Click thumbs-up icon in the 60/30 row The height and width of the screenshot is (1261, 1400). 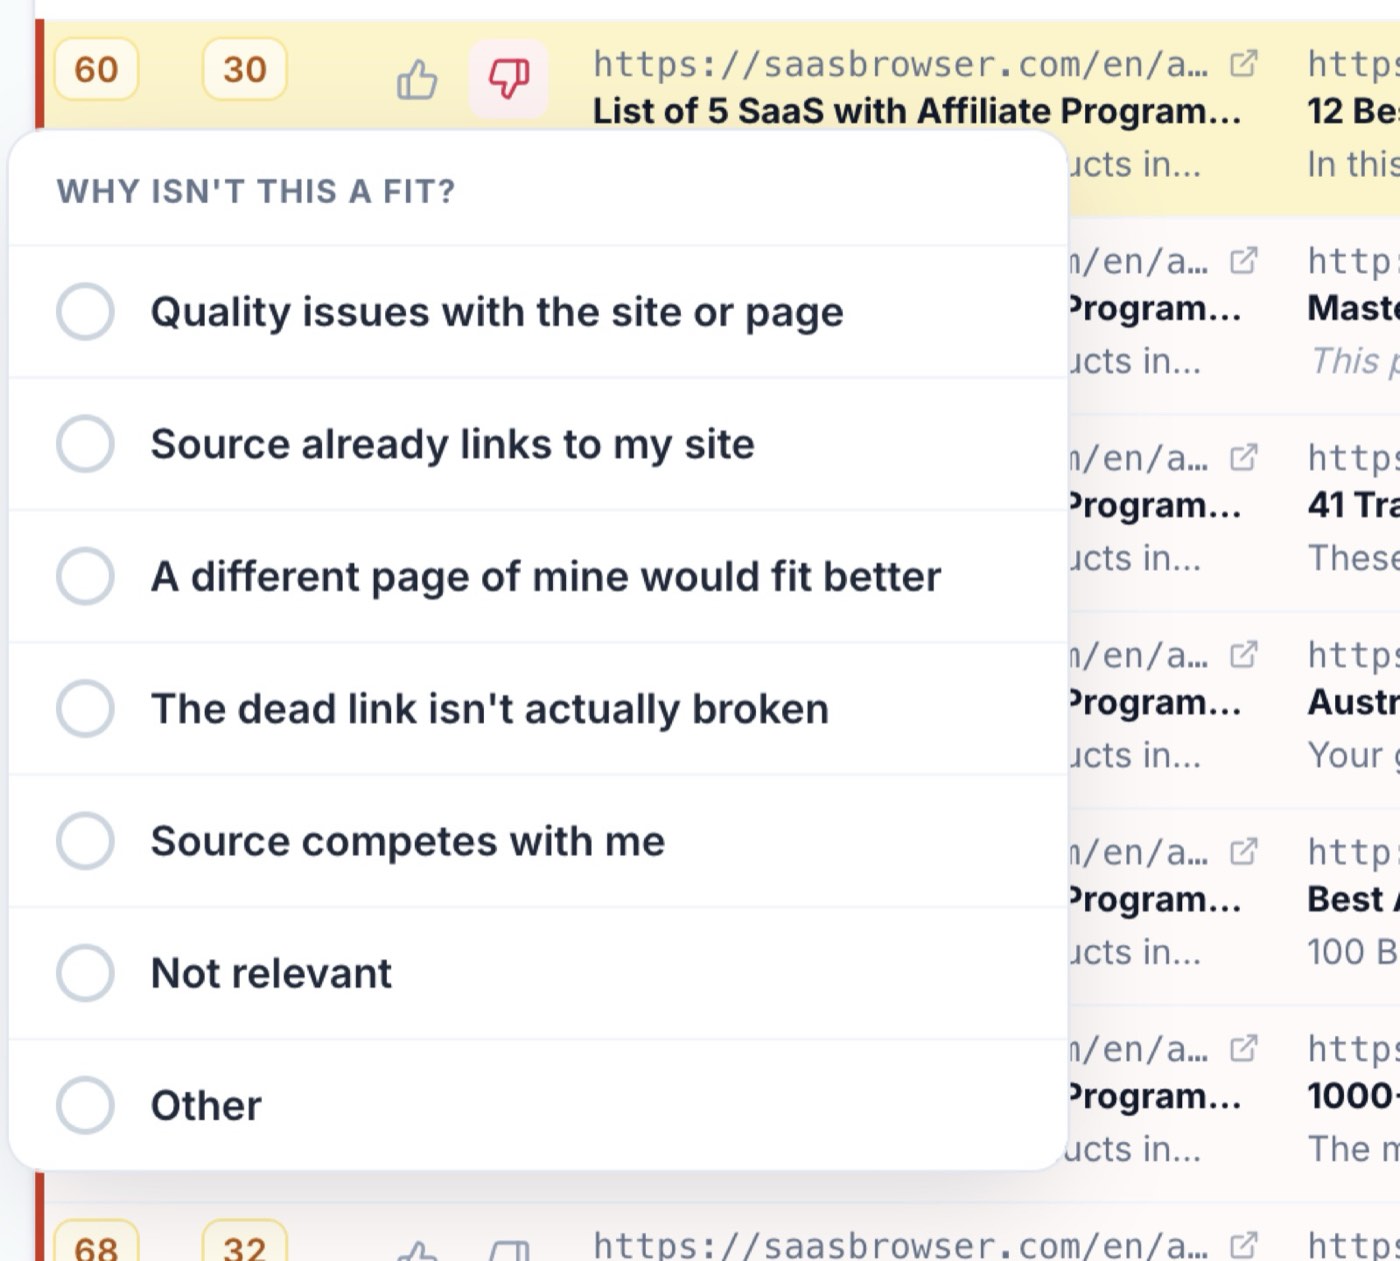417,79
